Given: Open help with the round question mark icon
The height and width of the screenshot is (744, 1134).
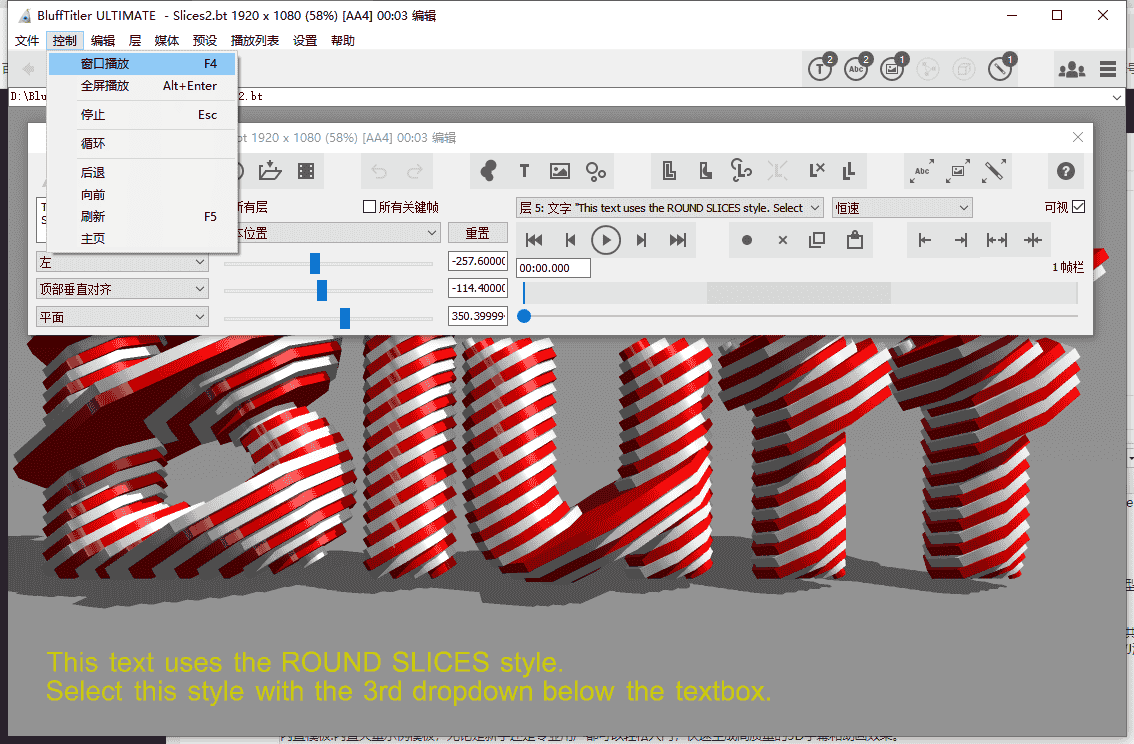Looking at the screenshot, I should (x=1065, y=171).
